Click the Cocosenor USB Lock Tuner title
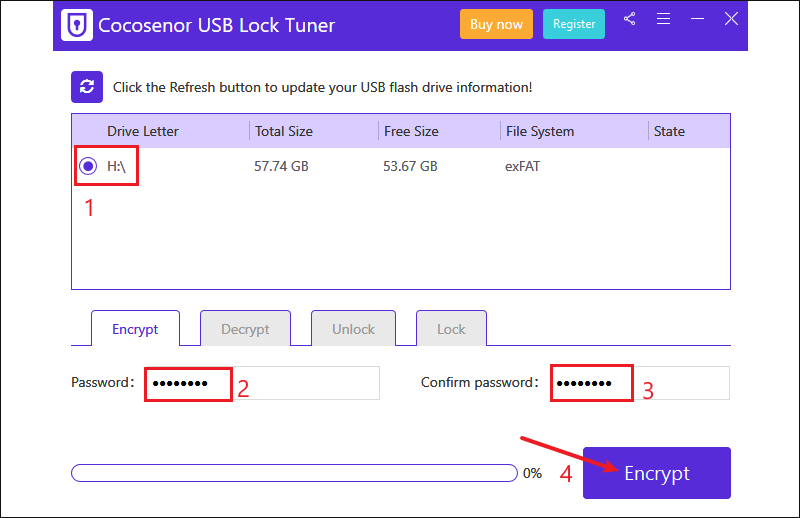The width and height of the screenshot is (800, 518). [216, 25]
